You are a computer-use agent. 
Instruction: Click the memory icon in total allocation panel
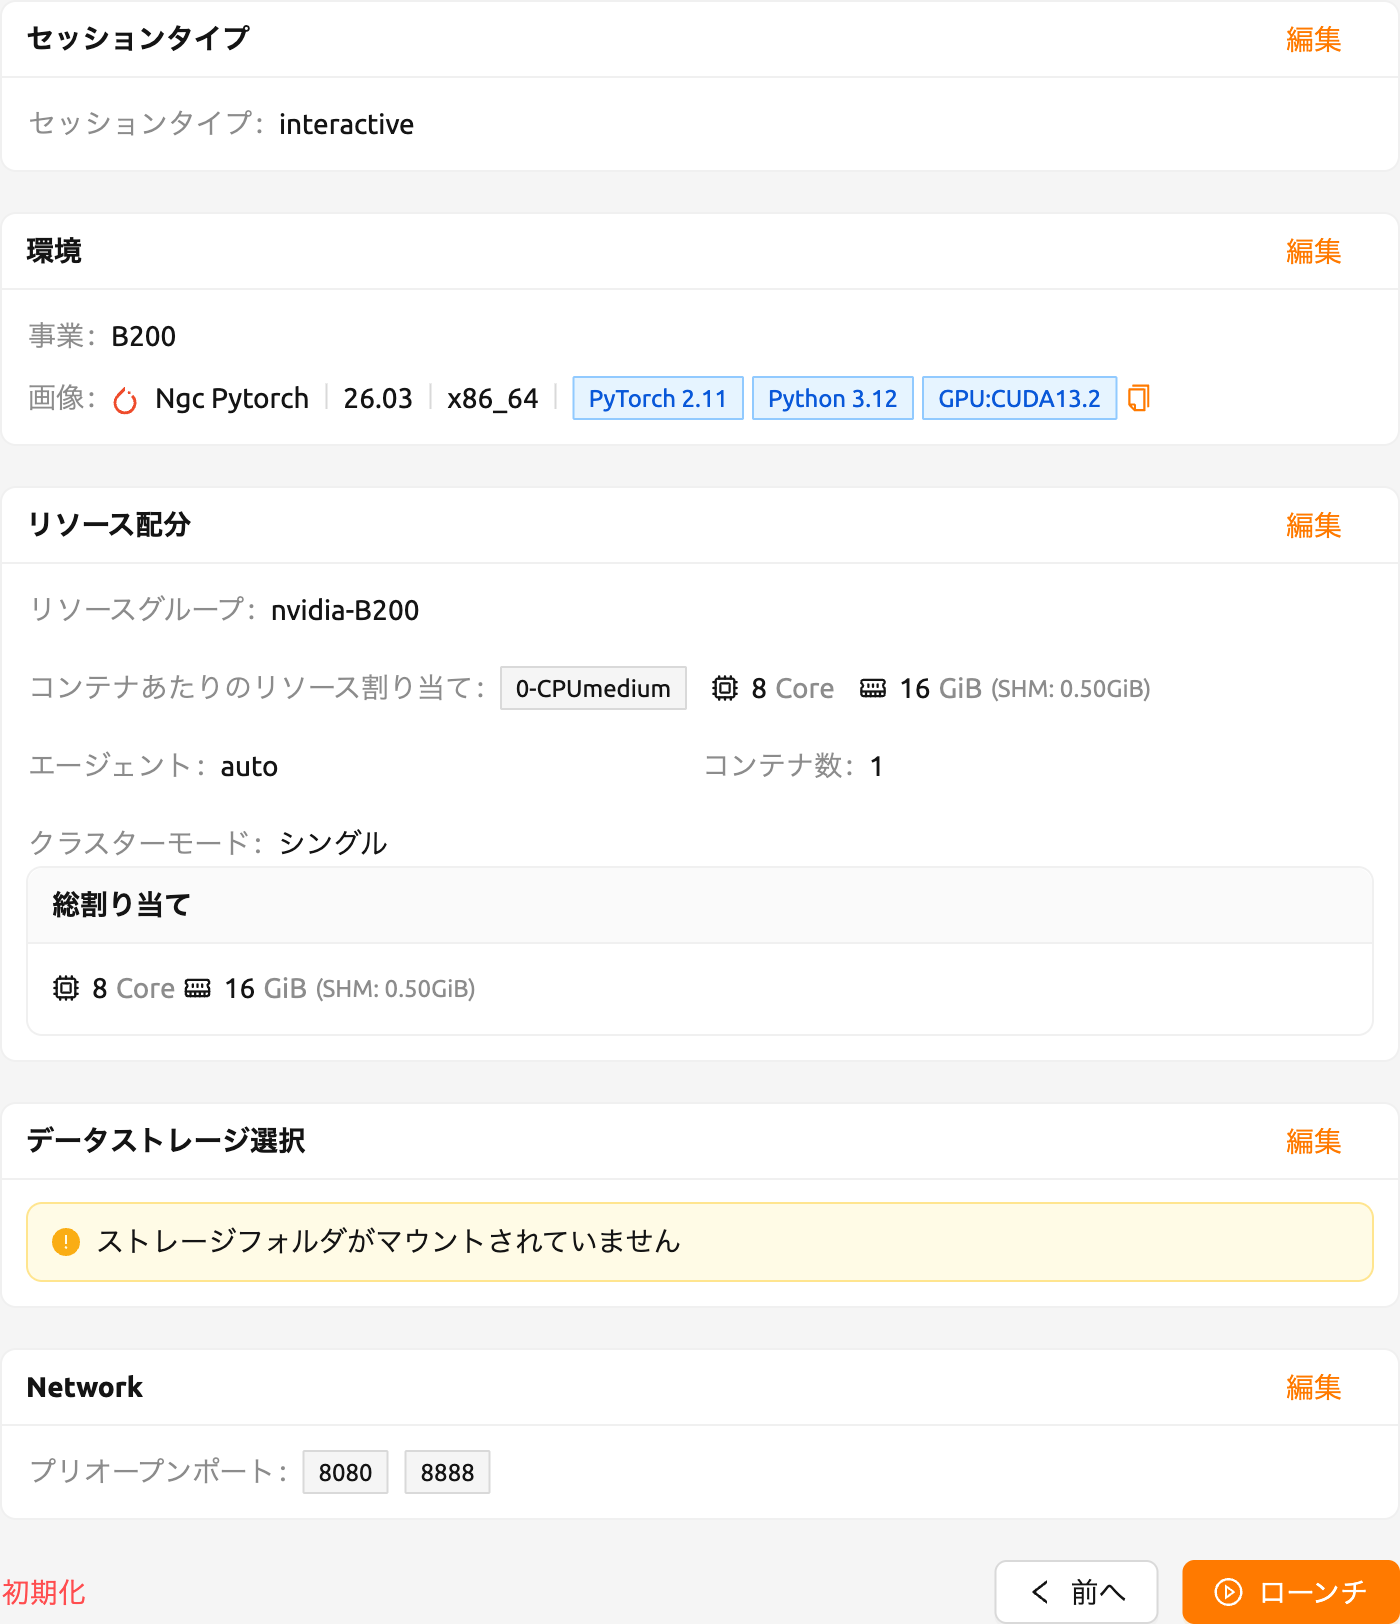point(198,988)
